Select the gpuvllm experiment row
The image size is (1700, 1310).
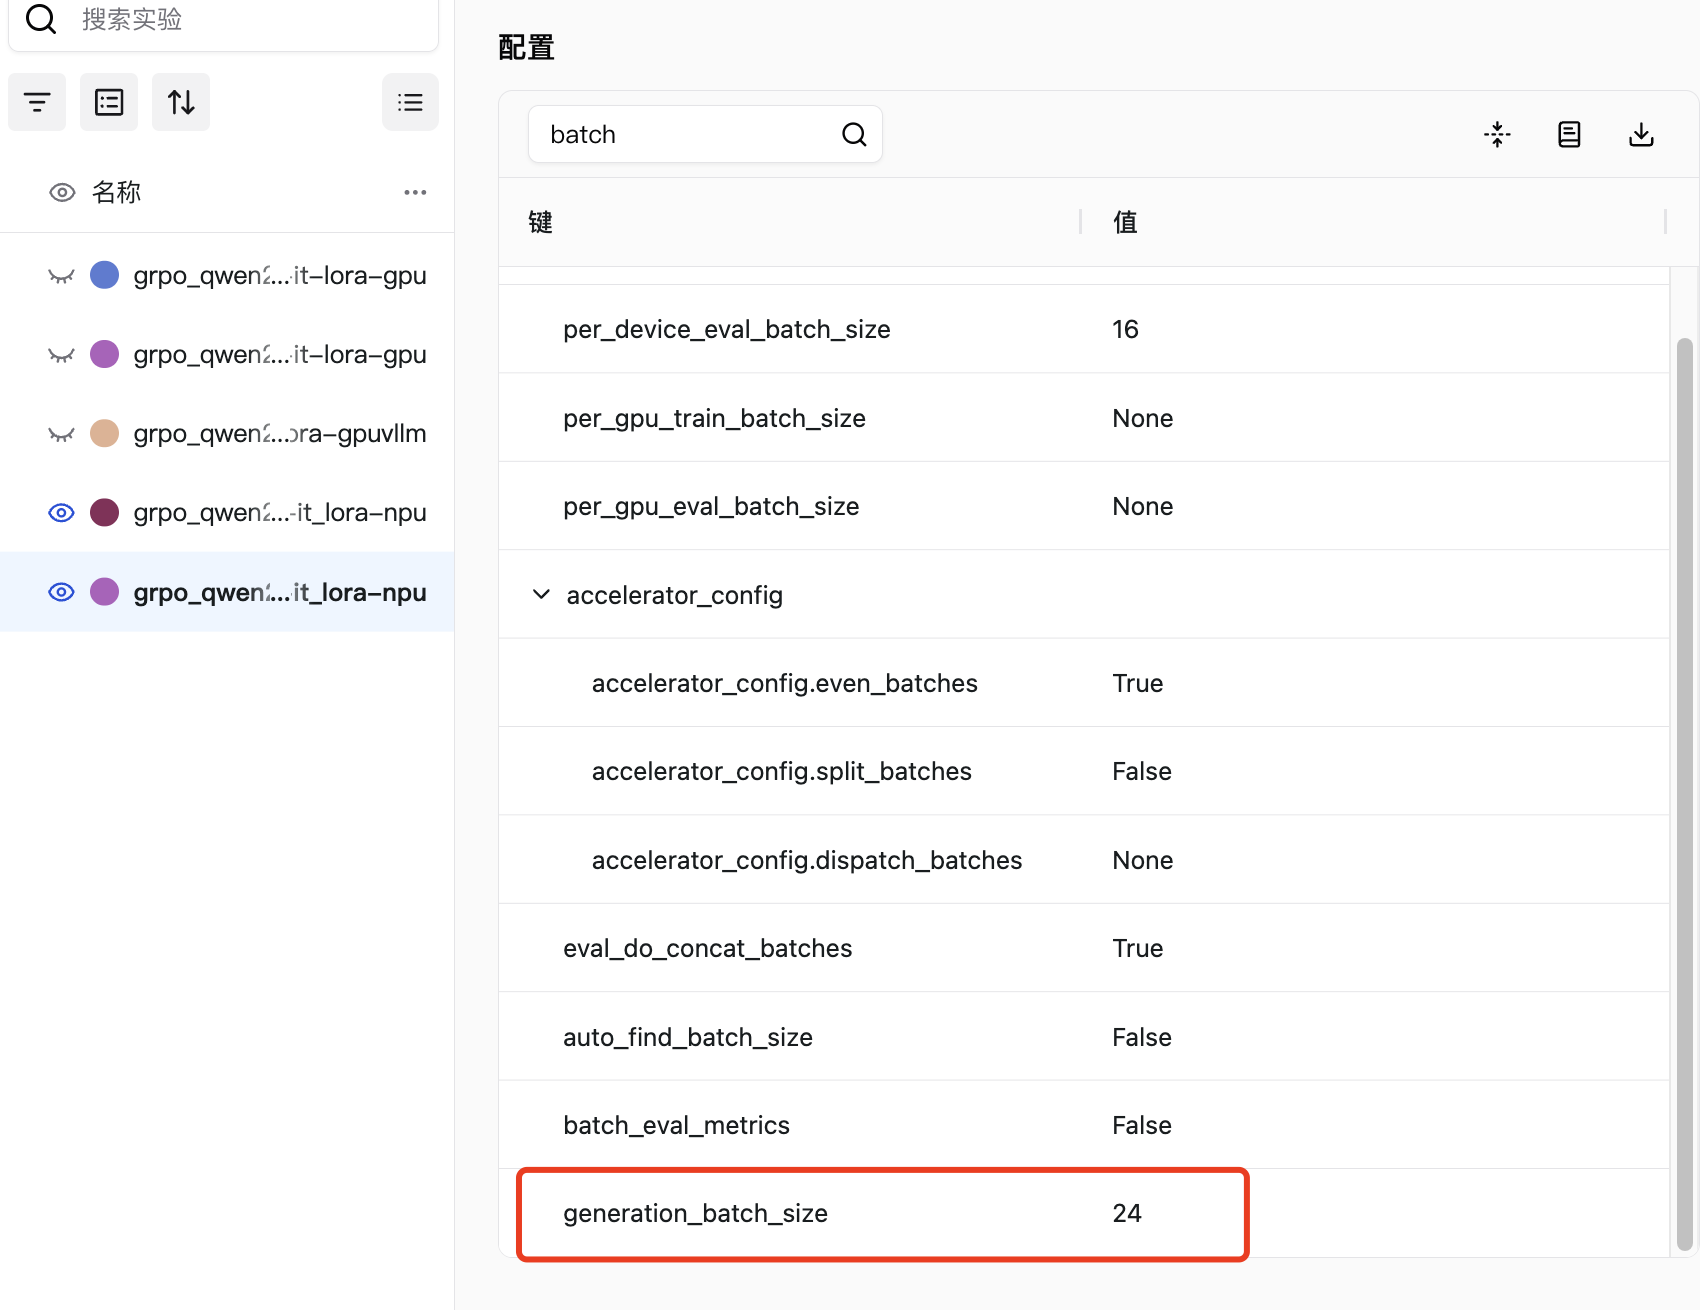227,433
